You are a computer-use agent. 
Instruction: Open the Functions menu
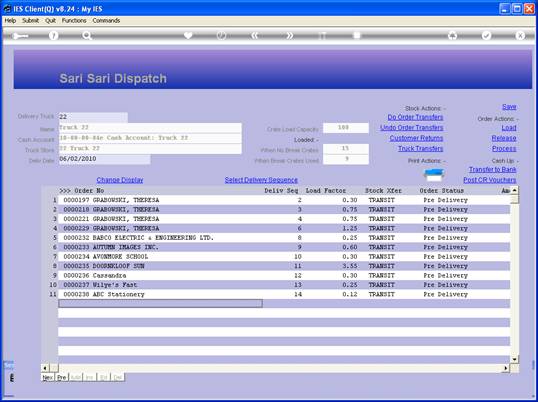[74, 21]
